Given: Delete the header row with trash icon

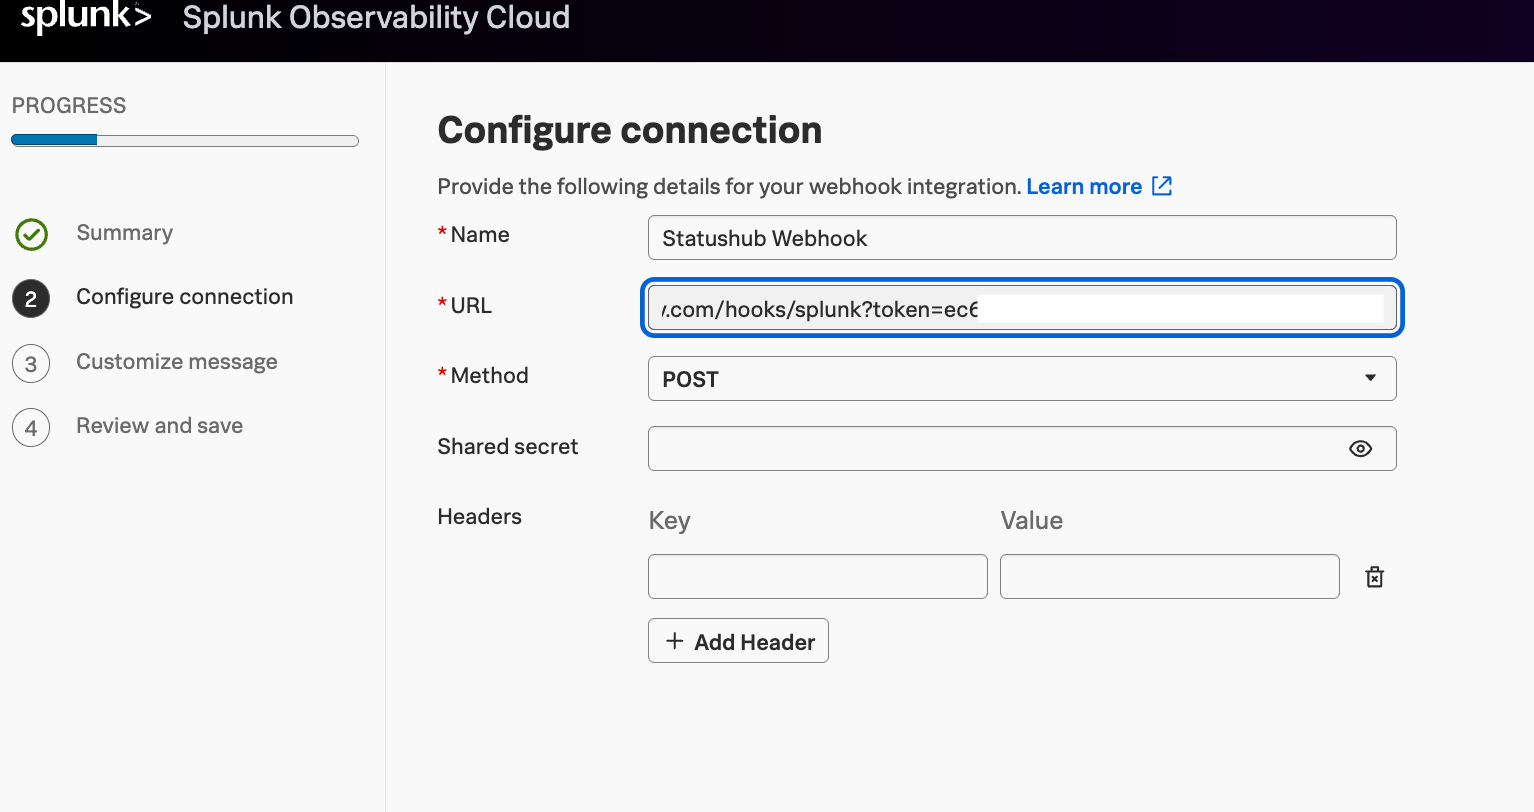Looking at the screenshot, I should (1375, 577).
